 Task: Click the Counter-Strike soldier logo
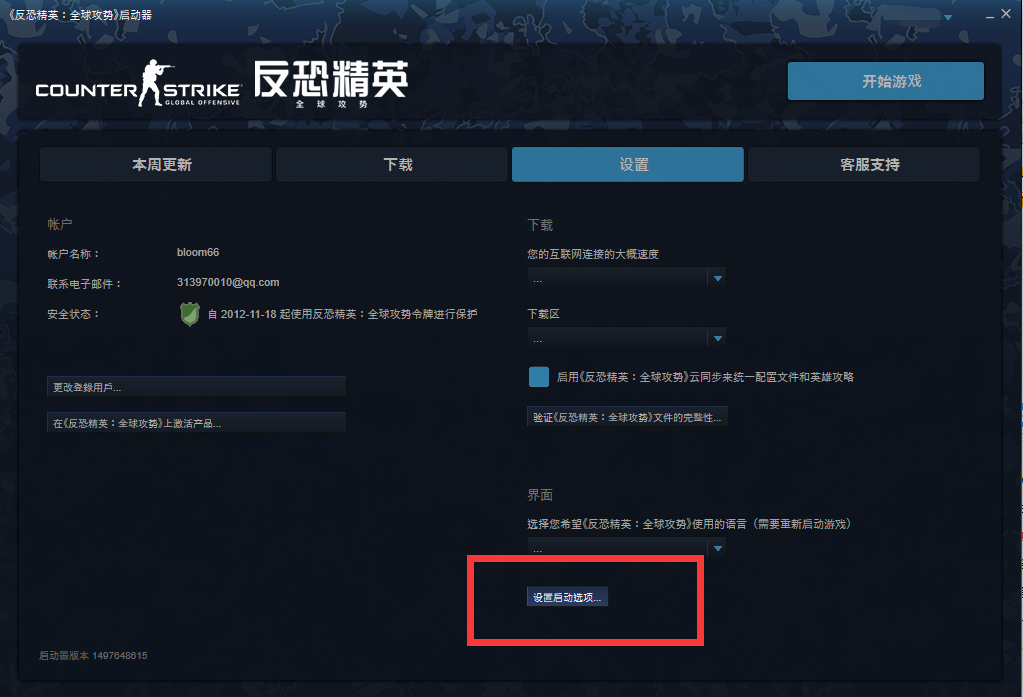pyautogui.click(x=155, y=83)
